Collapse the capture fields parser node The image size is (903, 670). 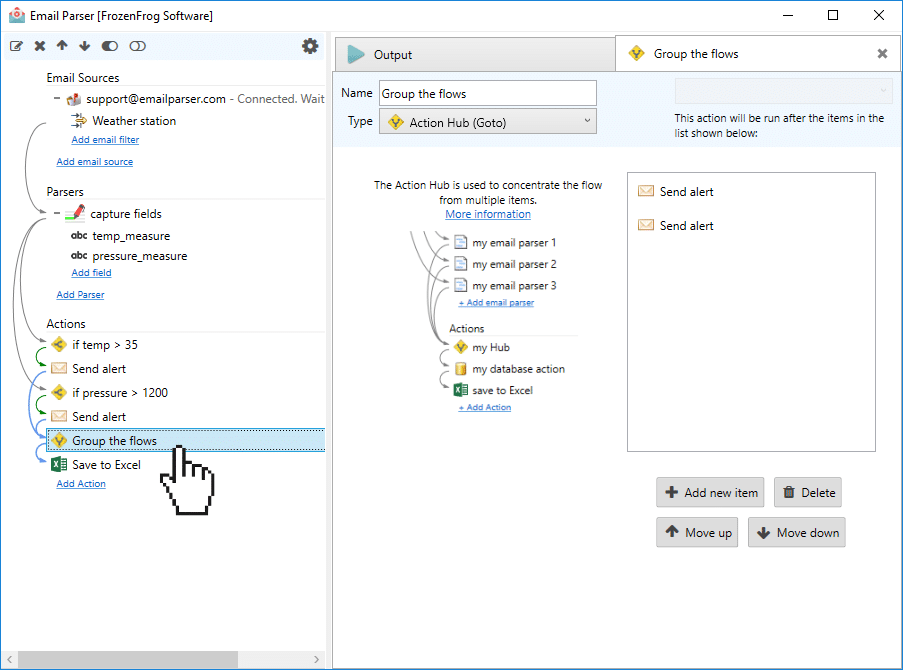tap(57, 213)
